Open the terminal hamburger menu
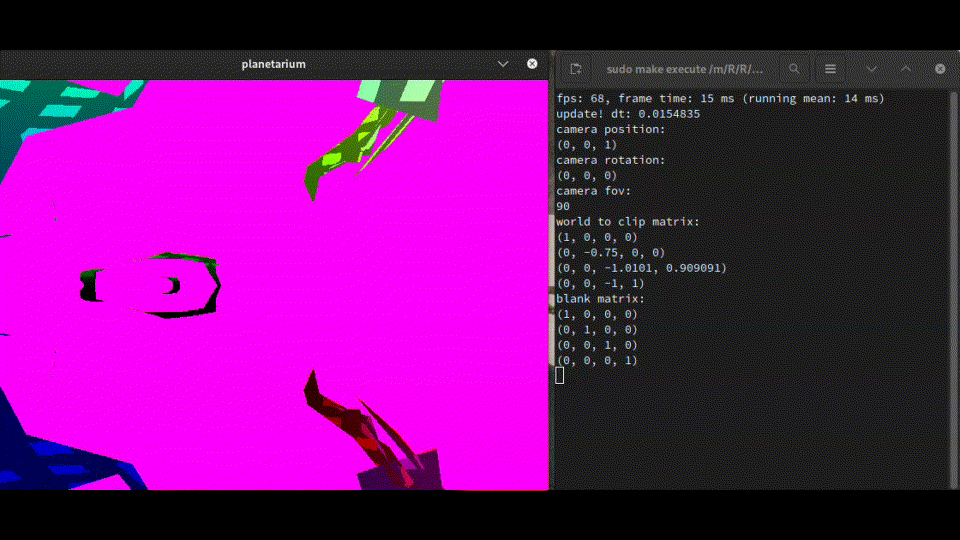Image resolution: width=960 pixels, height=540 pixels. (x=830, y=69)
